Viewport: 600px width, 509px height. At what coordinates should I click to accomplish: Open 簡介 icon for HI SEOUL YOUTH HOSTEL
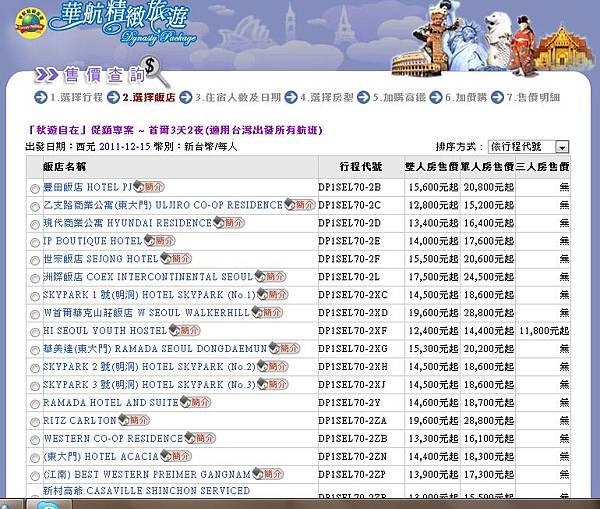(x=185, y=330)
